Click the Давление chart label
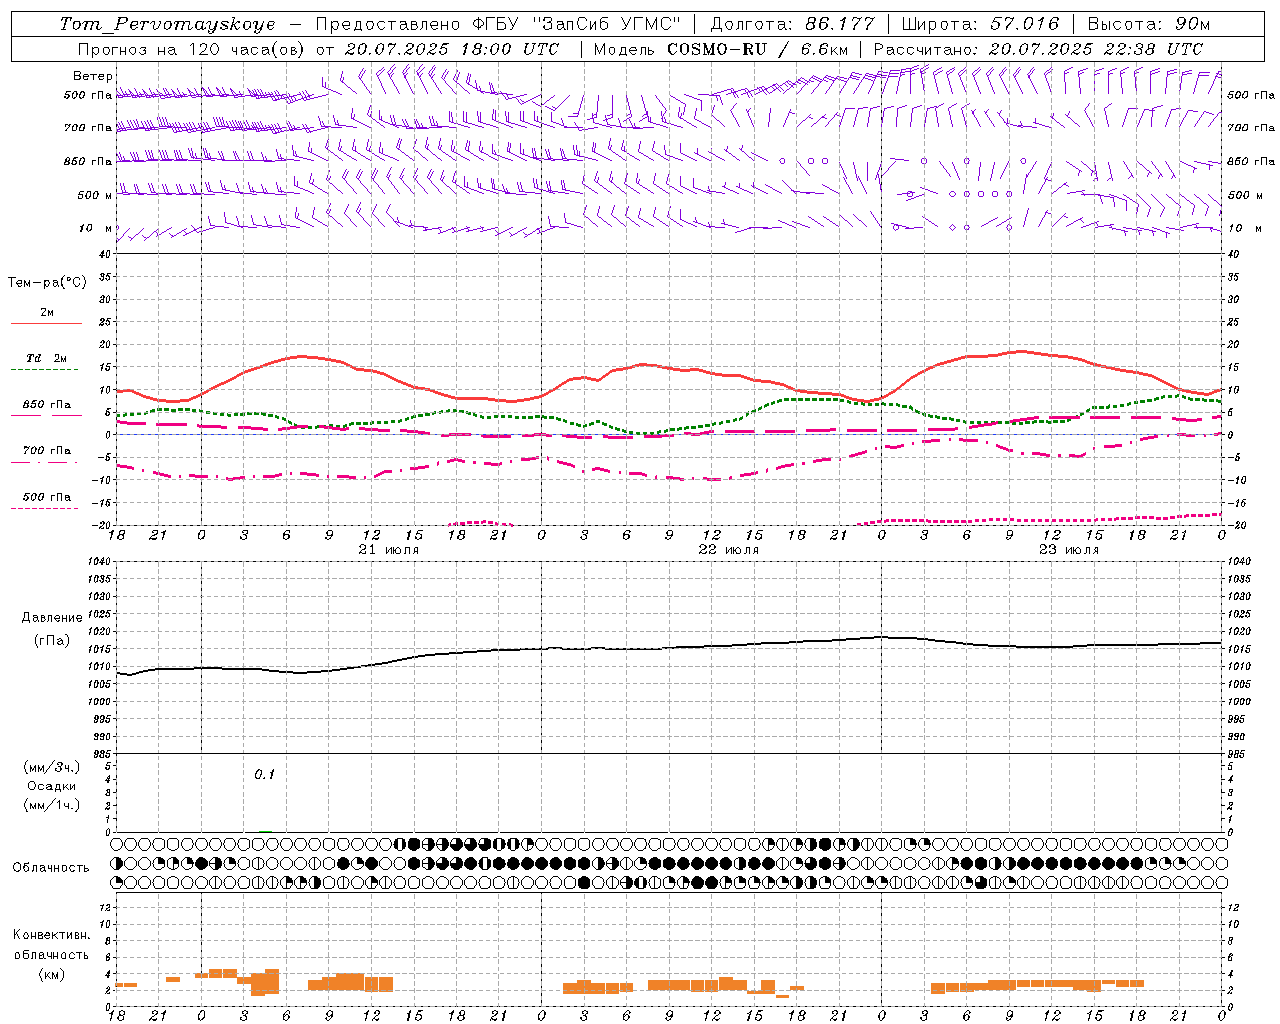This screenshot has height=1024, width=1280. pyautogui.click(x=52, y=618)
